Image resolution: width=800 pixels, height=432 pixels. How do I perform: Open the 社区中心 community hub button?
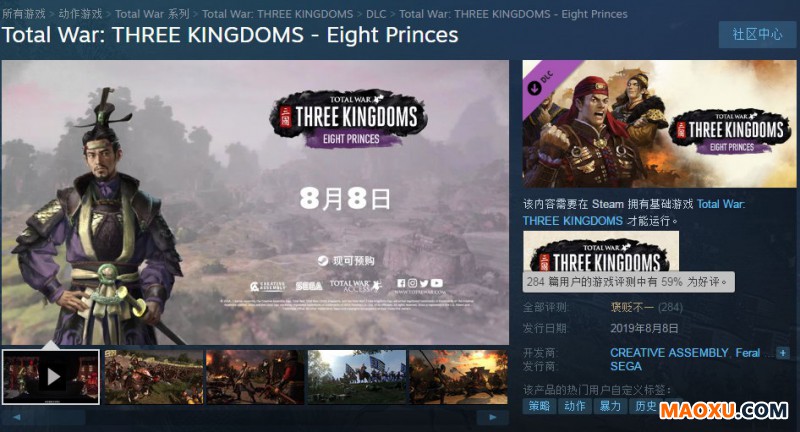[757, 35]
